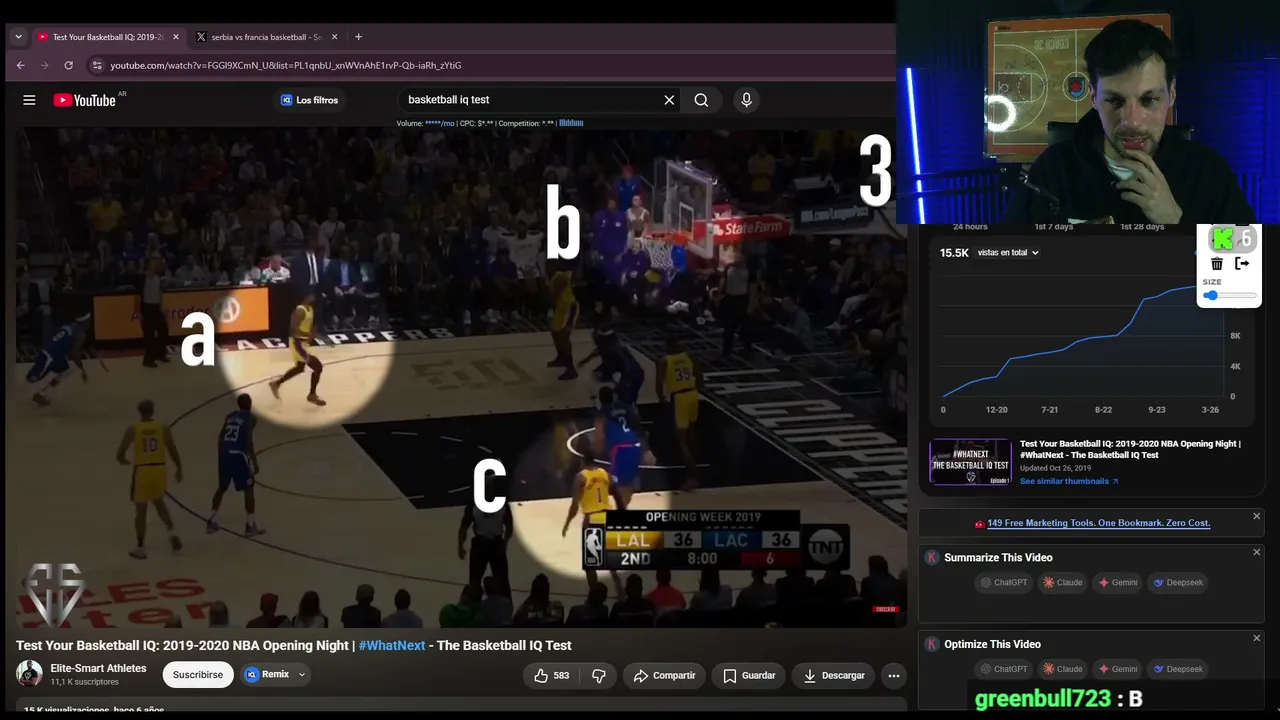Clear the search box with the X
The width and height of the screenshot is (1280, 720).
pyautogui.click(x=669, y=100)
